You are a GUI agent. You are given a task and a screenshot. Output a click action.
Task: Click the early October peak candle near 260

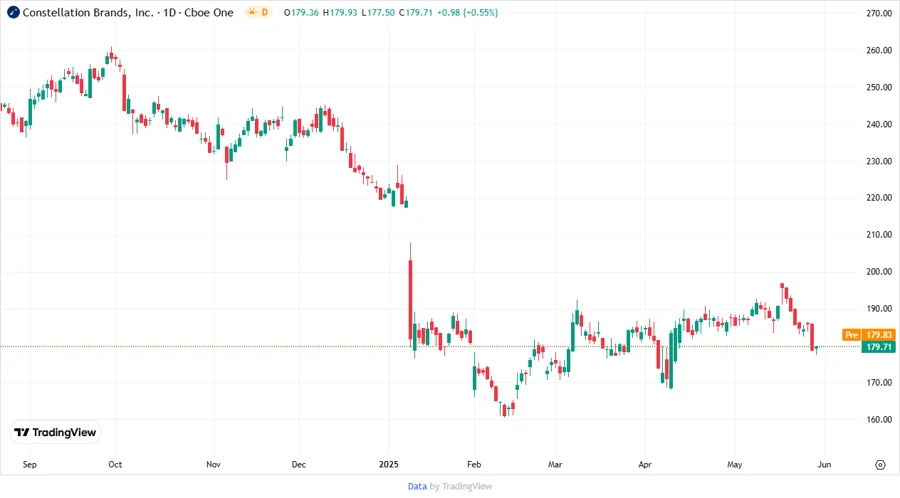click(111, 56)
